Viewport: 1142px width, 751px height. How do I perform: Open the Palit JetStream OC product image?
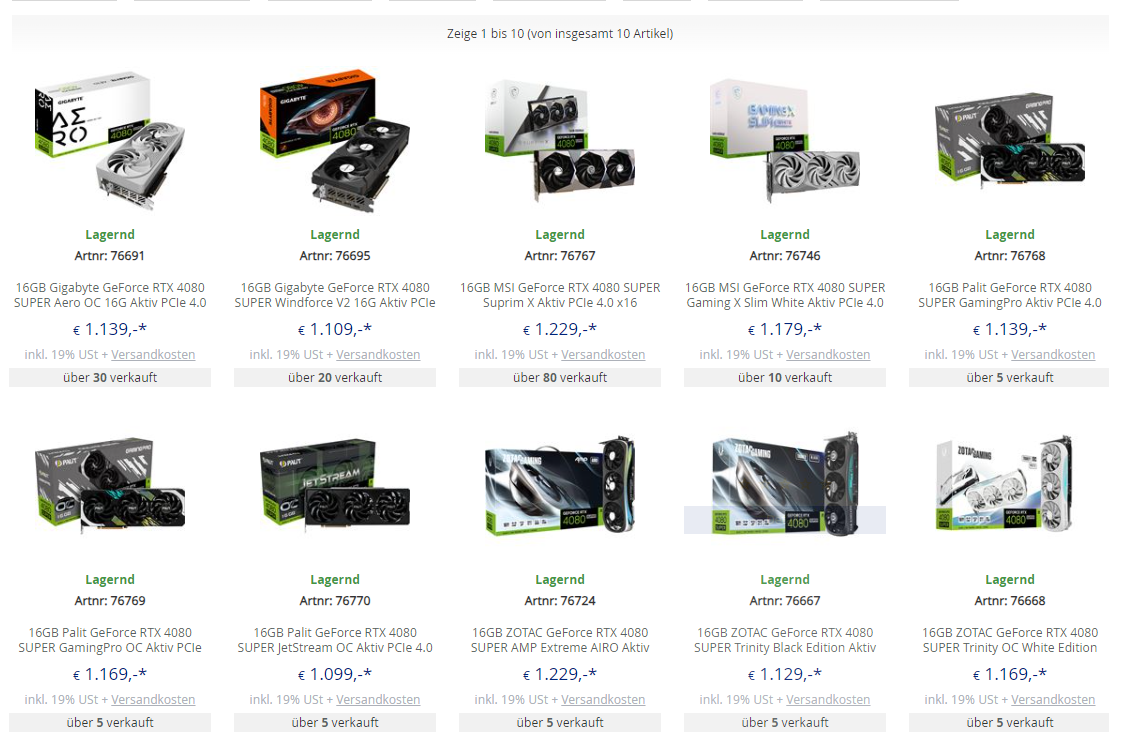(335, 483)
